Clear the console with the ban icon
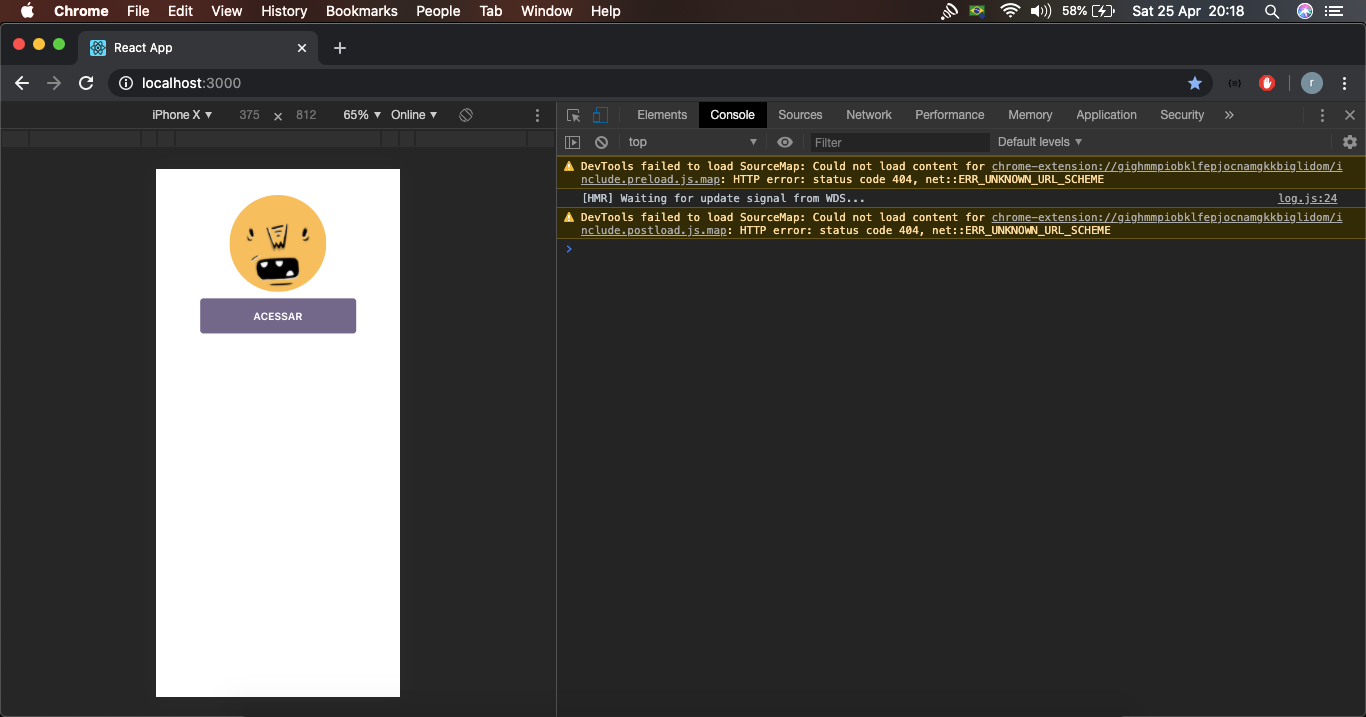Screen dimensions: 1366x717 point(601,143)
